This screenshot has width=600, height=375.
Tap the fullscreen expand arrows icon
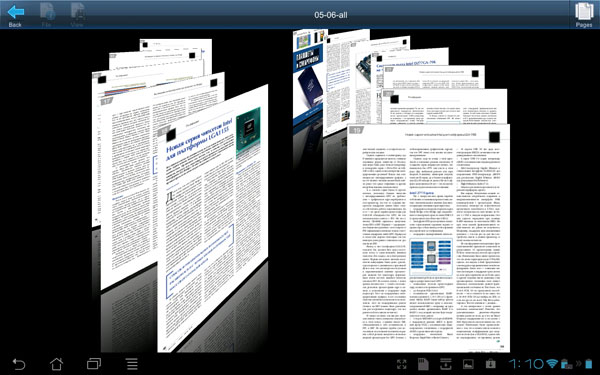click(x=401, y=364)
